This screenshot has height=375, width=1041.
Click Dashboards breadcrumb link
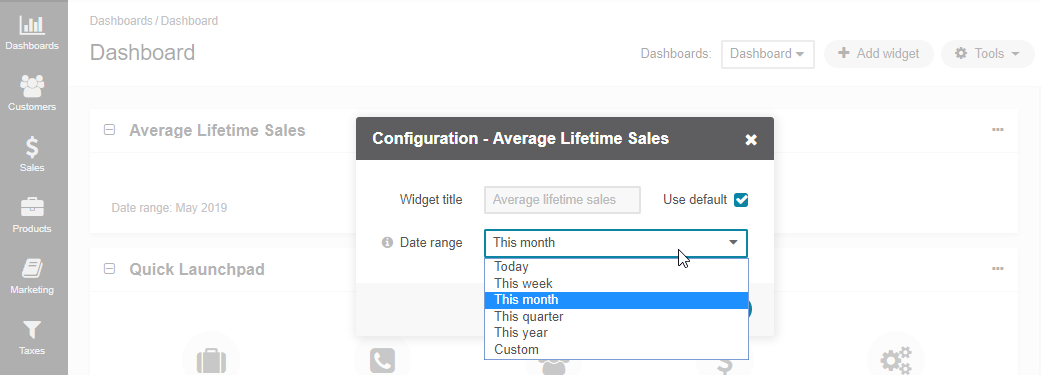[x=121, y=21]
